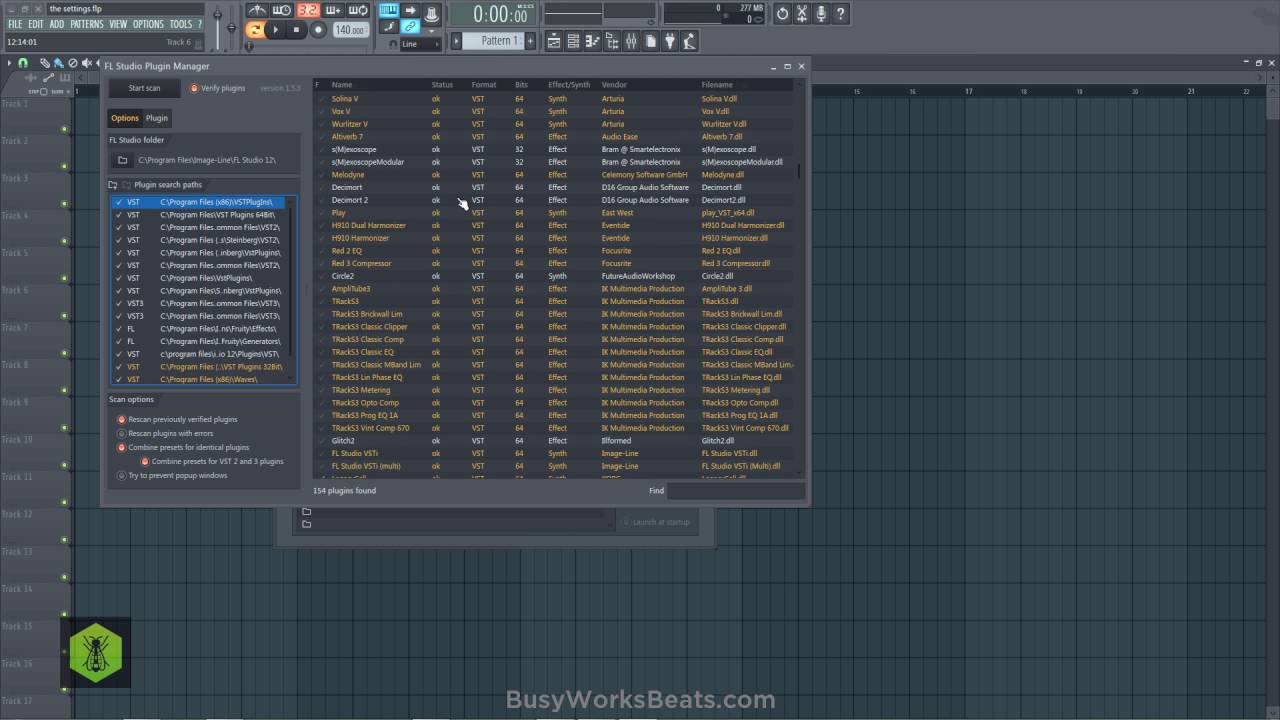1280x720 pixels.
Task: Toggle Rescan previously verified plugins
Action: [122, 420]
